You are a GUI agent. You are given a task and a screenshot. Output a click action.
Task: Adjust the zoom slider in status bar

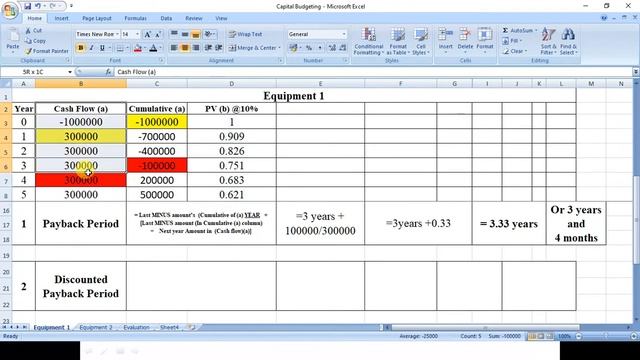coord(606,336)
